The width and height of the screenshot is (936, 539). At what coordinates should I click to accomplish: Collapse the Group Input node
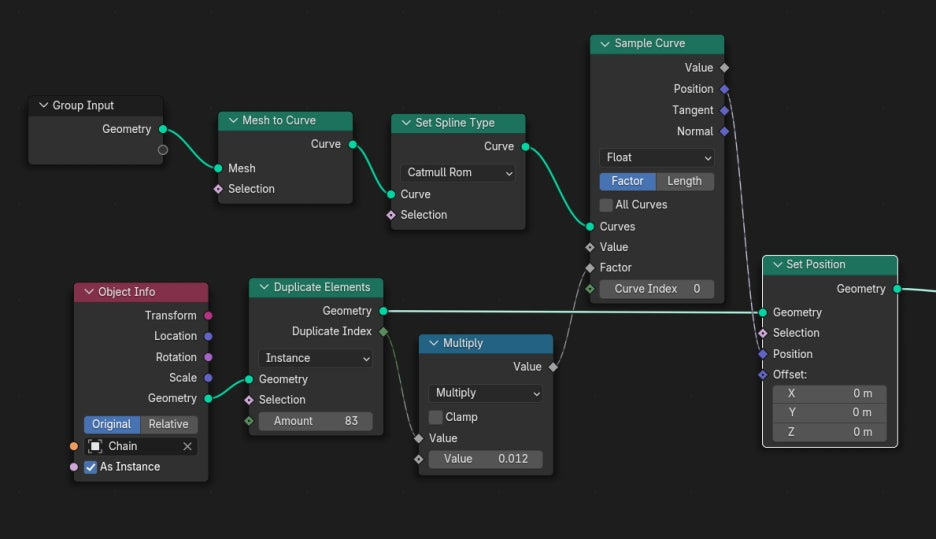(x=44, y=105)
